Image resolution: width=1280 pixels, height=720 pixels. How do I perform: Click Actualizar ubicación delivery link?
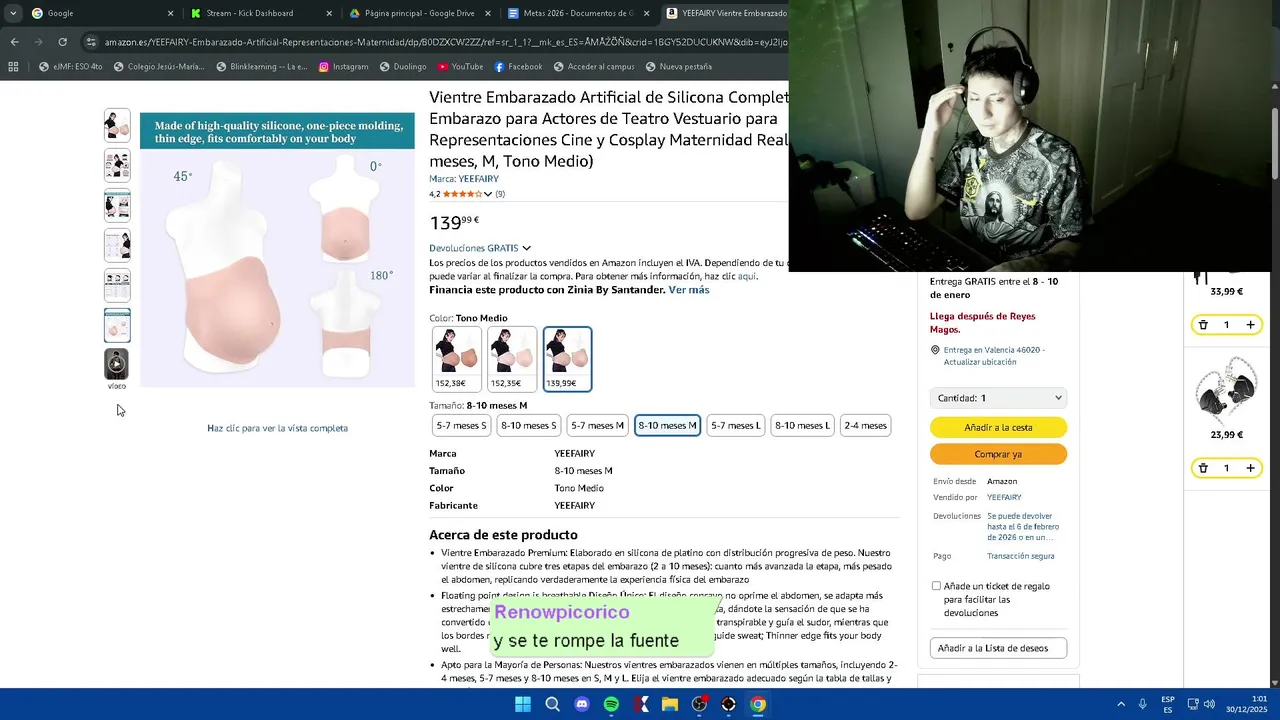click(979, 362)
